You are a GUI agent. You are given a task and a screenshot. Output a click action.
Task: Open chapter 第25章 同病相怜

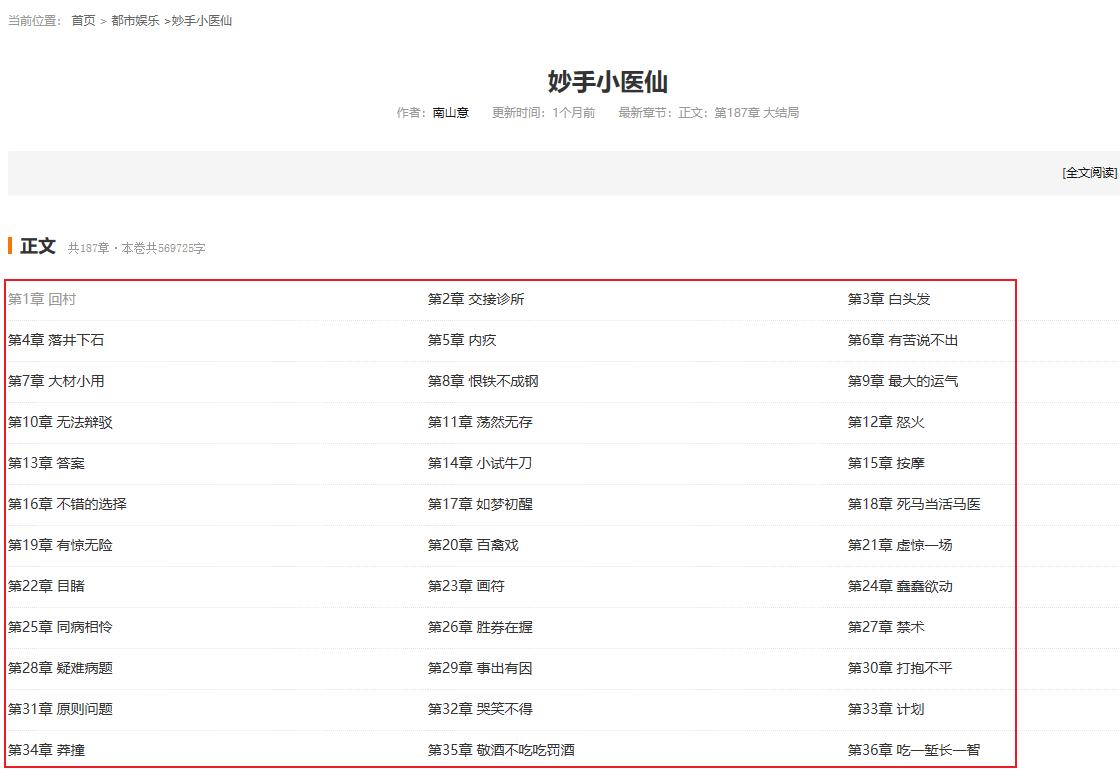(60, 627)
